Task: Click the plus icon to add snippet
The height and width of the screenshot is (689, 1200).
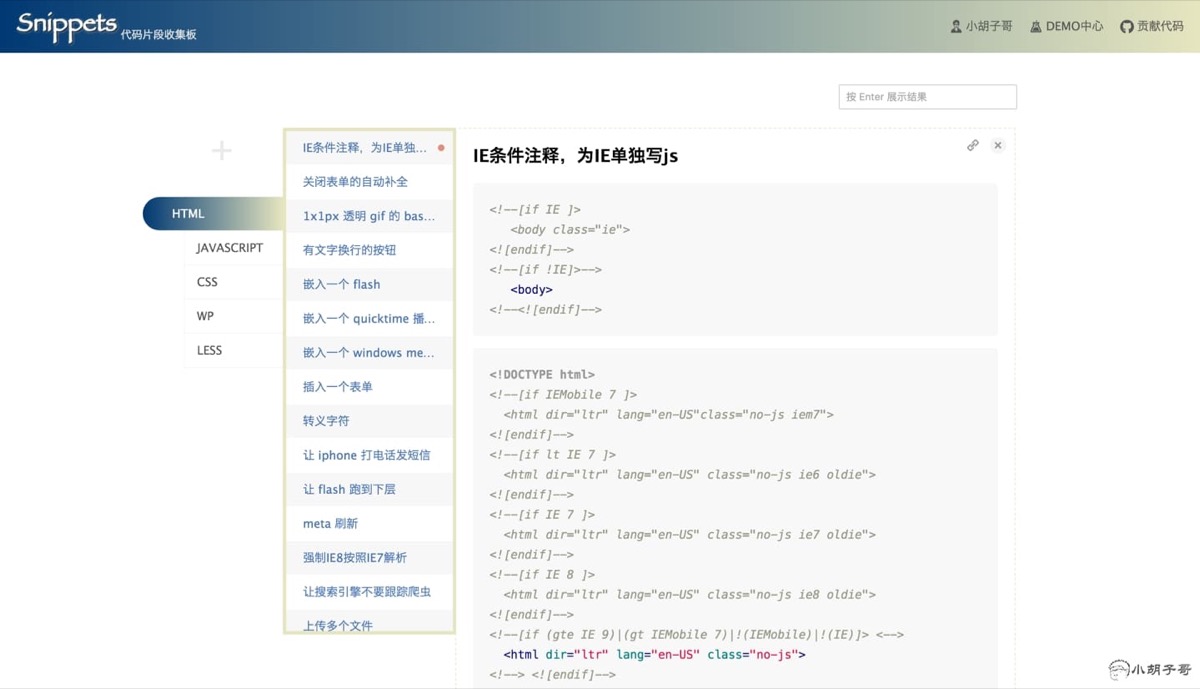Action: click(x=221, y=151)
